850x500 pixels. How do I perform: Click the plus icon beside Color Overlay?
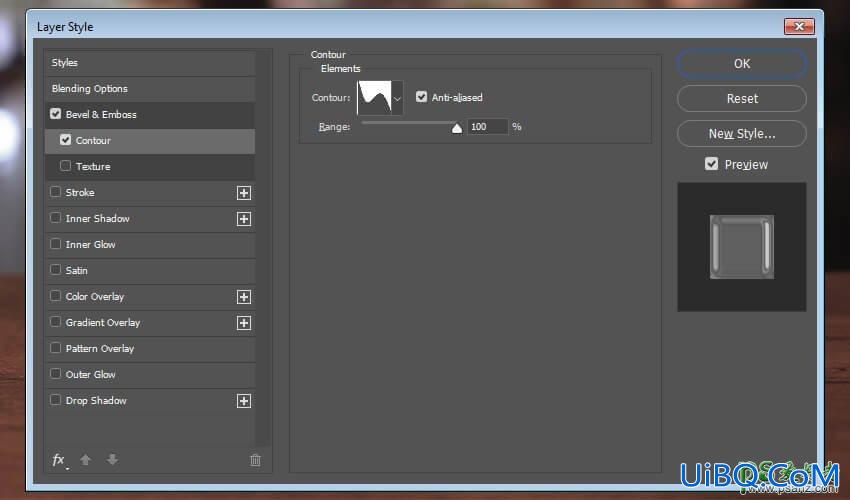coord(244,297)
